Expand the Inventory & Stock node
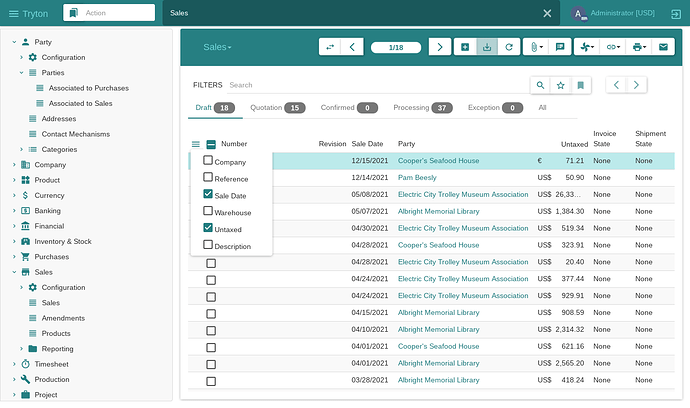The image size is (690, 408). pyautogui.click(x=14, y=241)
